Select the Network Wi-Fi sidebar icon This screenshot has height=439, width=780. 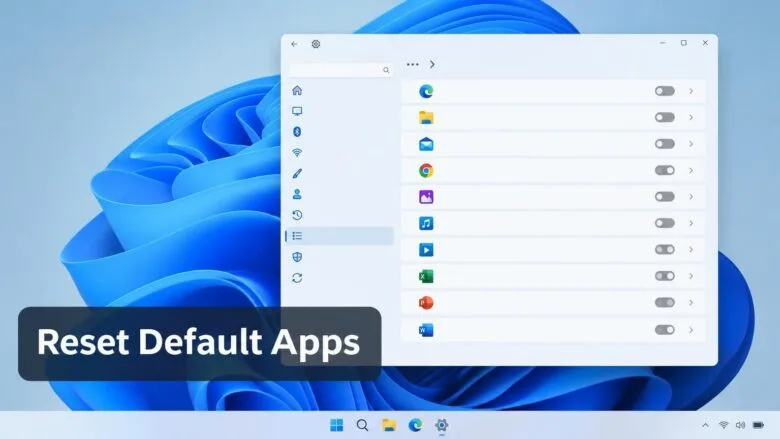(x=297, y=153)
